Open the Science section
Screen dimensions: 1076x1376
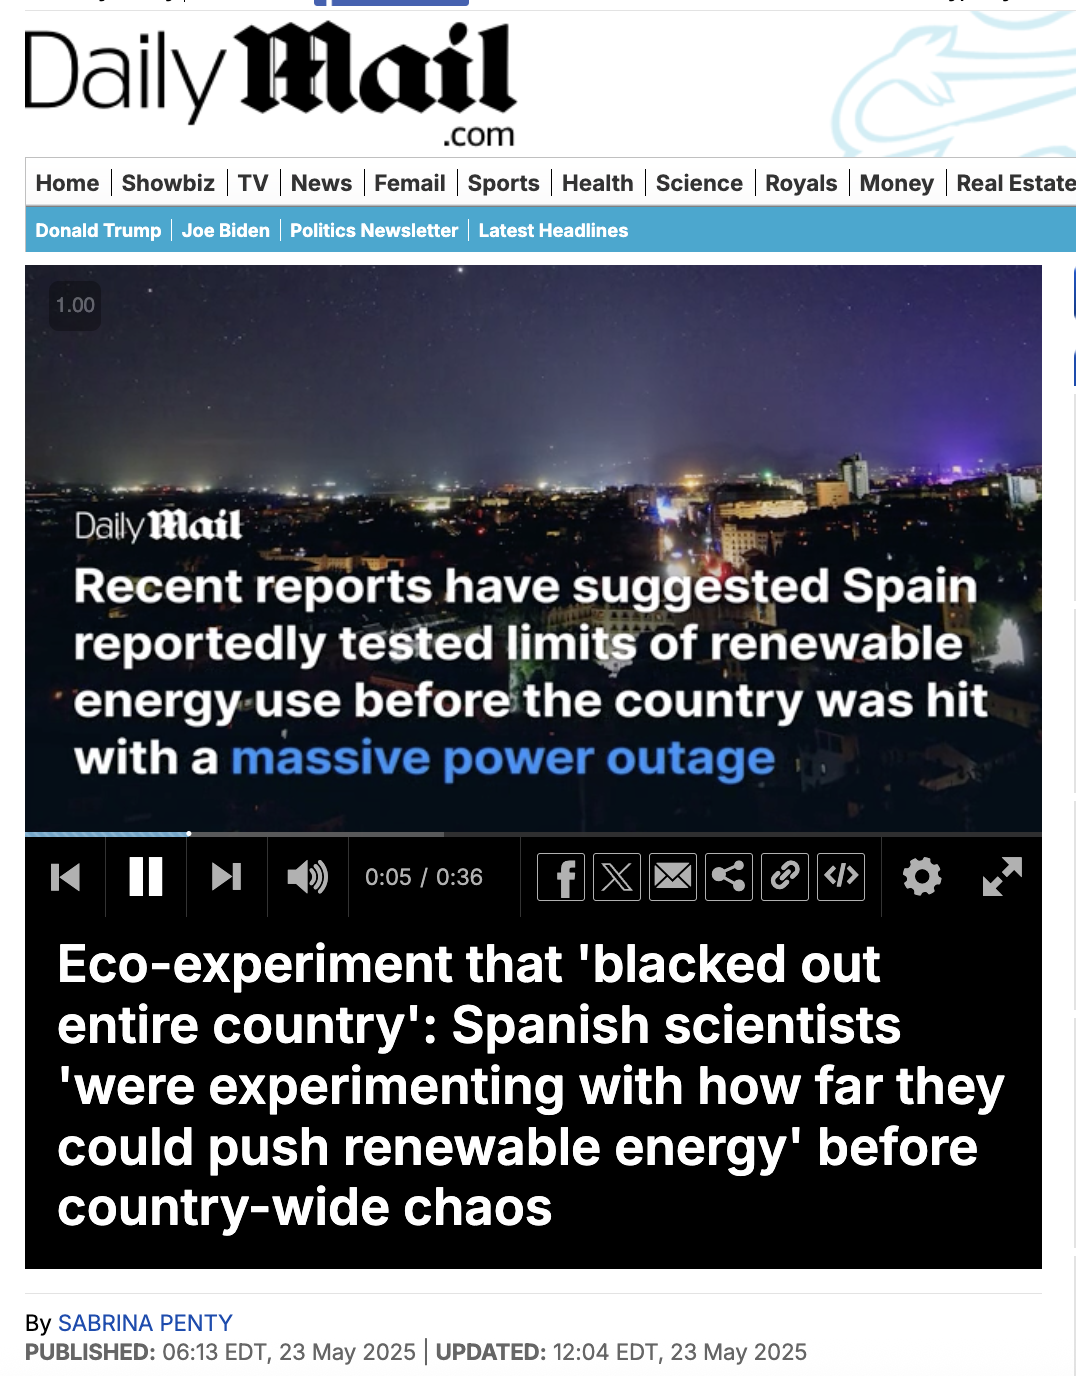(699, 183)
